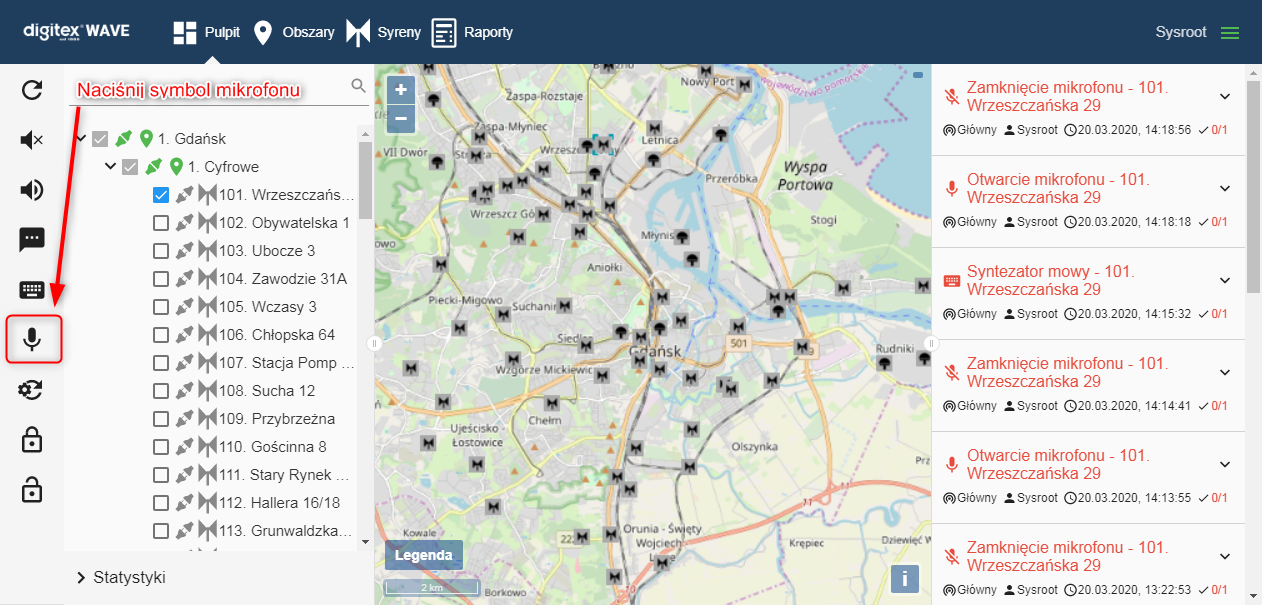The height and width of the screenshot is (605, 1262).
Task: Switch to the Obszary tab
Action: pyautogui.click(x=294, y=32)
